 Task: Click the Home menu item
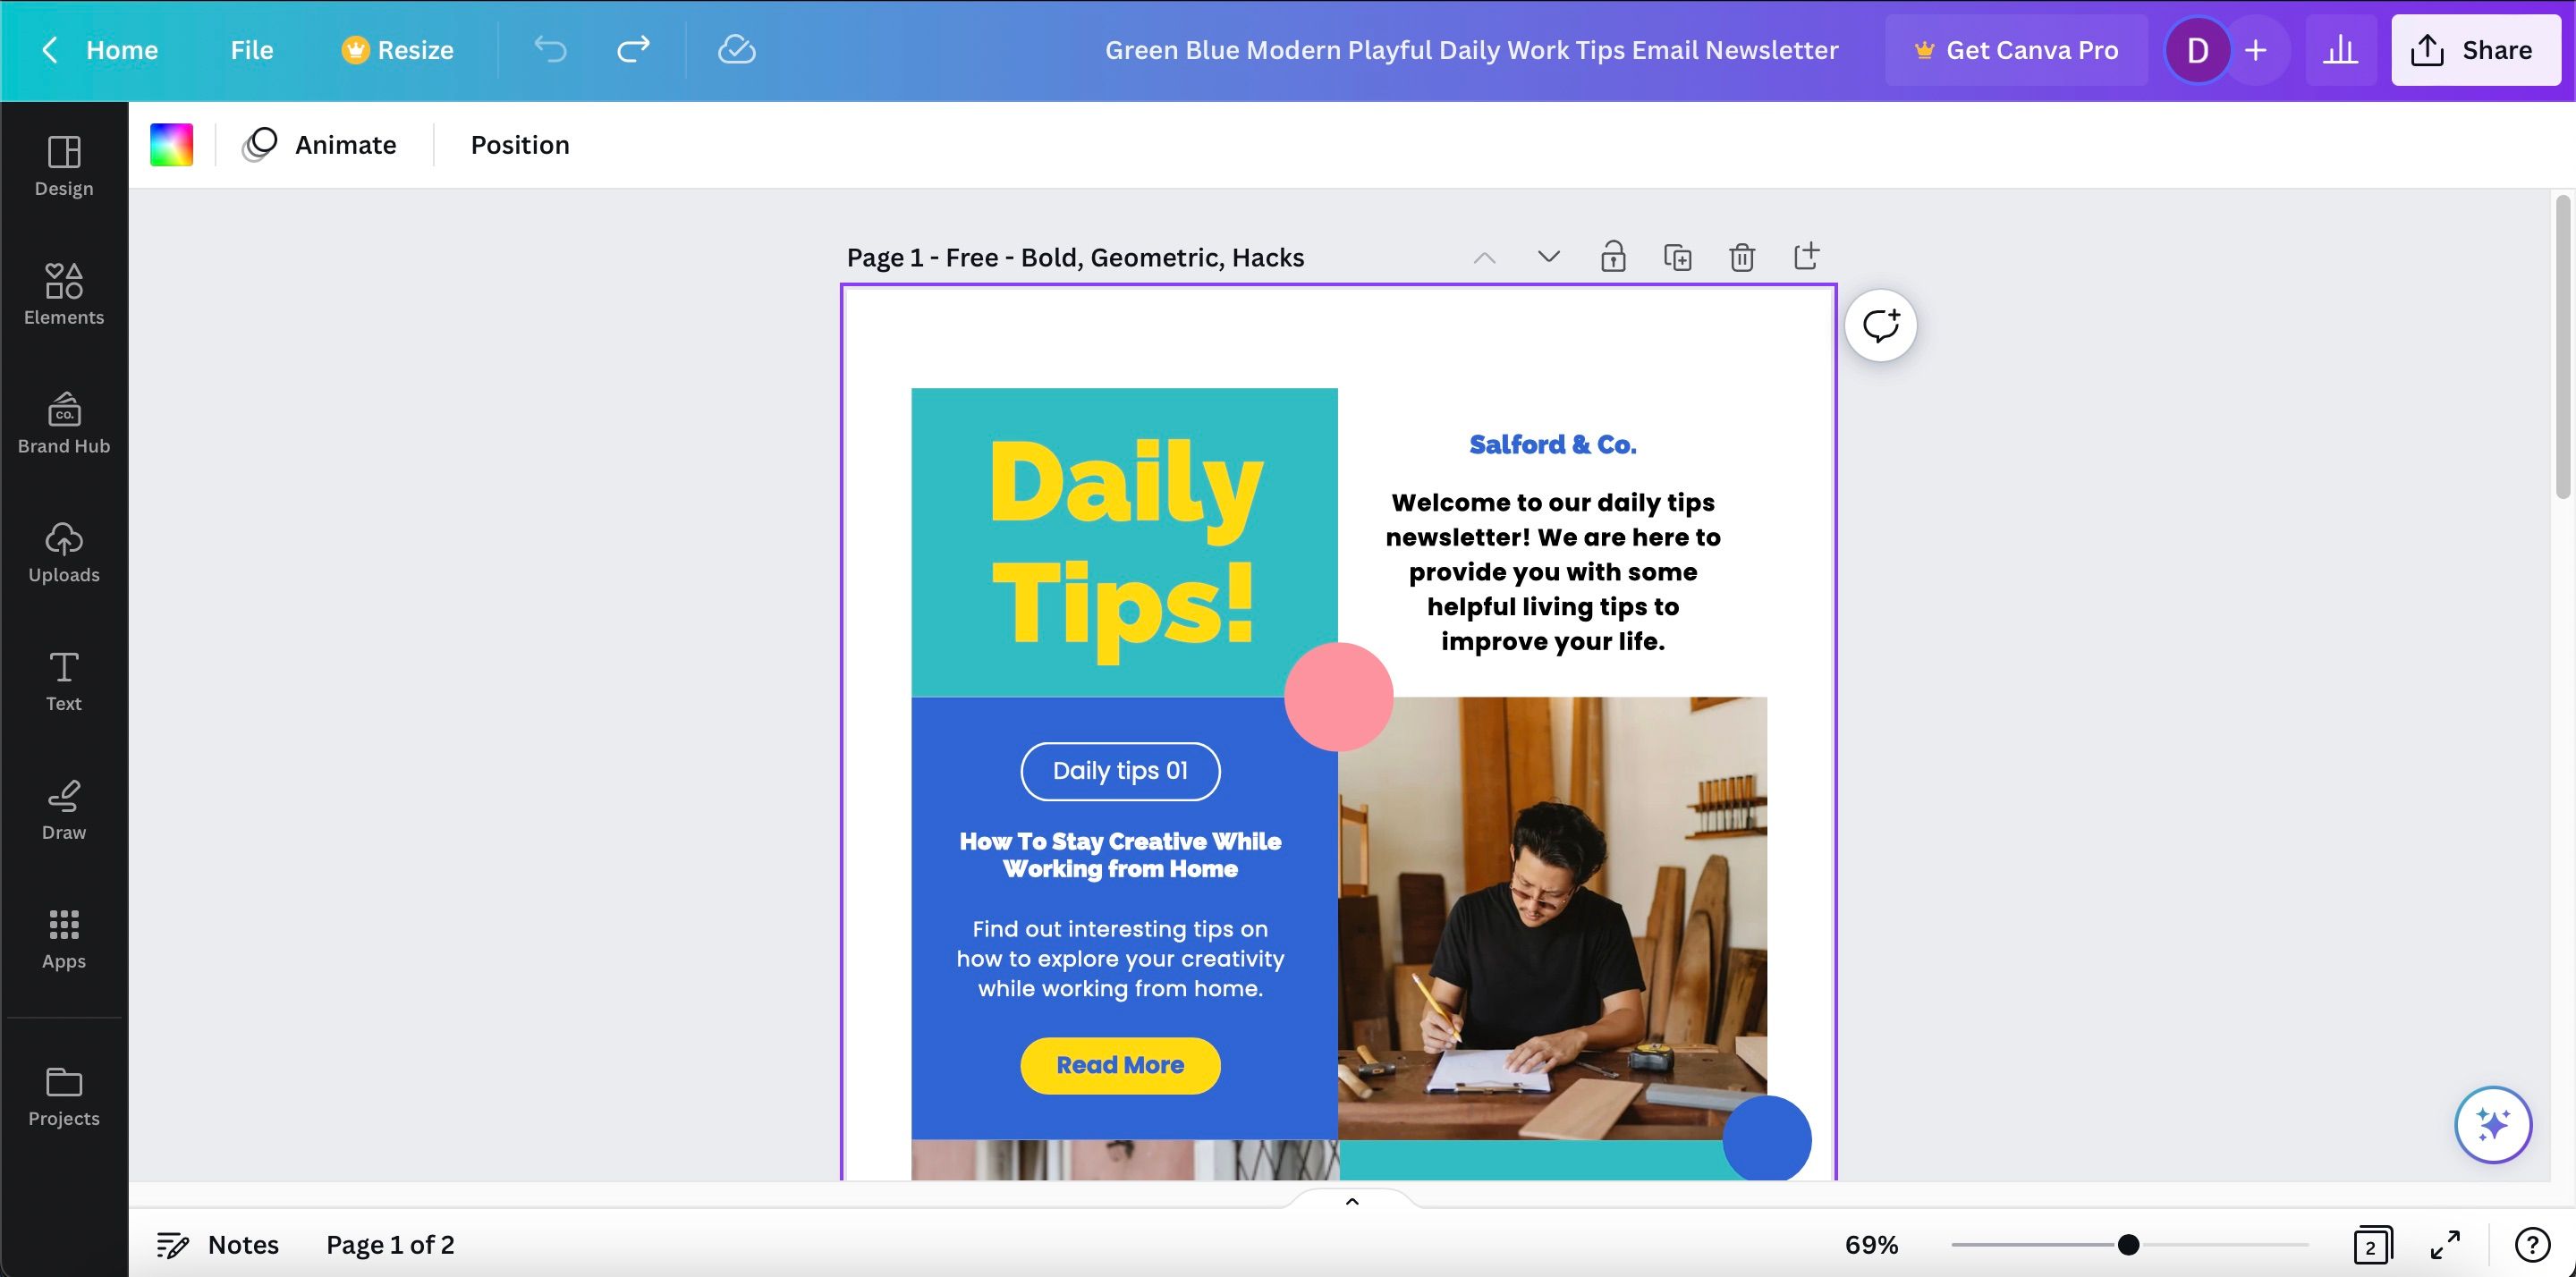(x=122, y=49)
